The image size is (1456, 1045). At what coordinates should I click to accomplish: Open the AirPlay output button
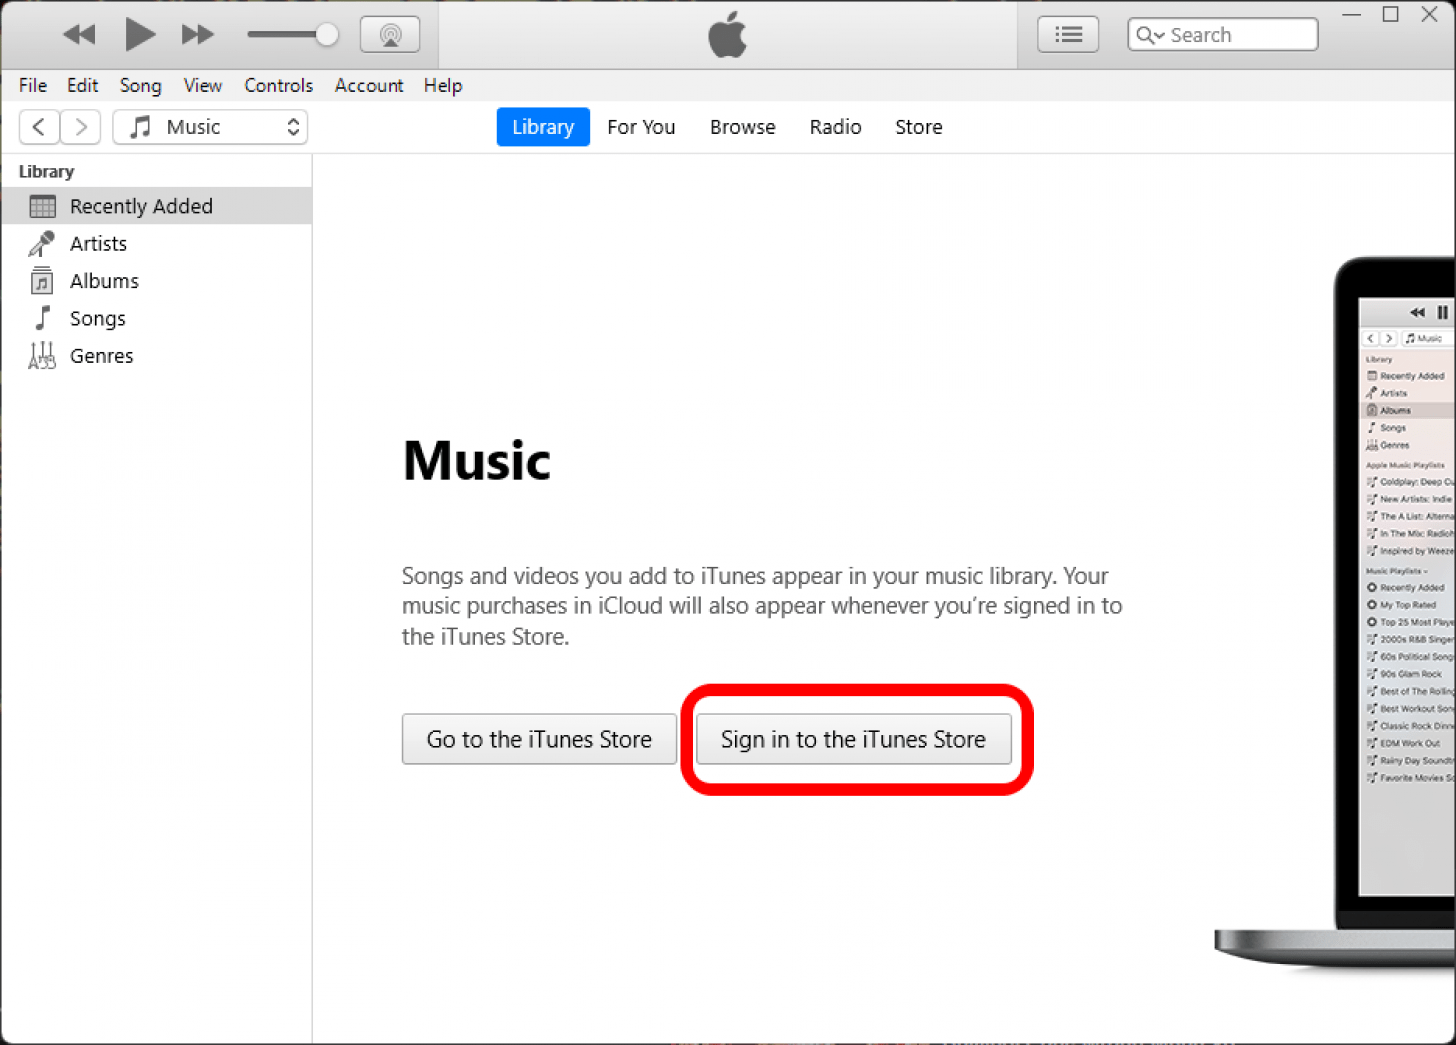tap(390, 35)
